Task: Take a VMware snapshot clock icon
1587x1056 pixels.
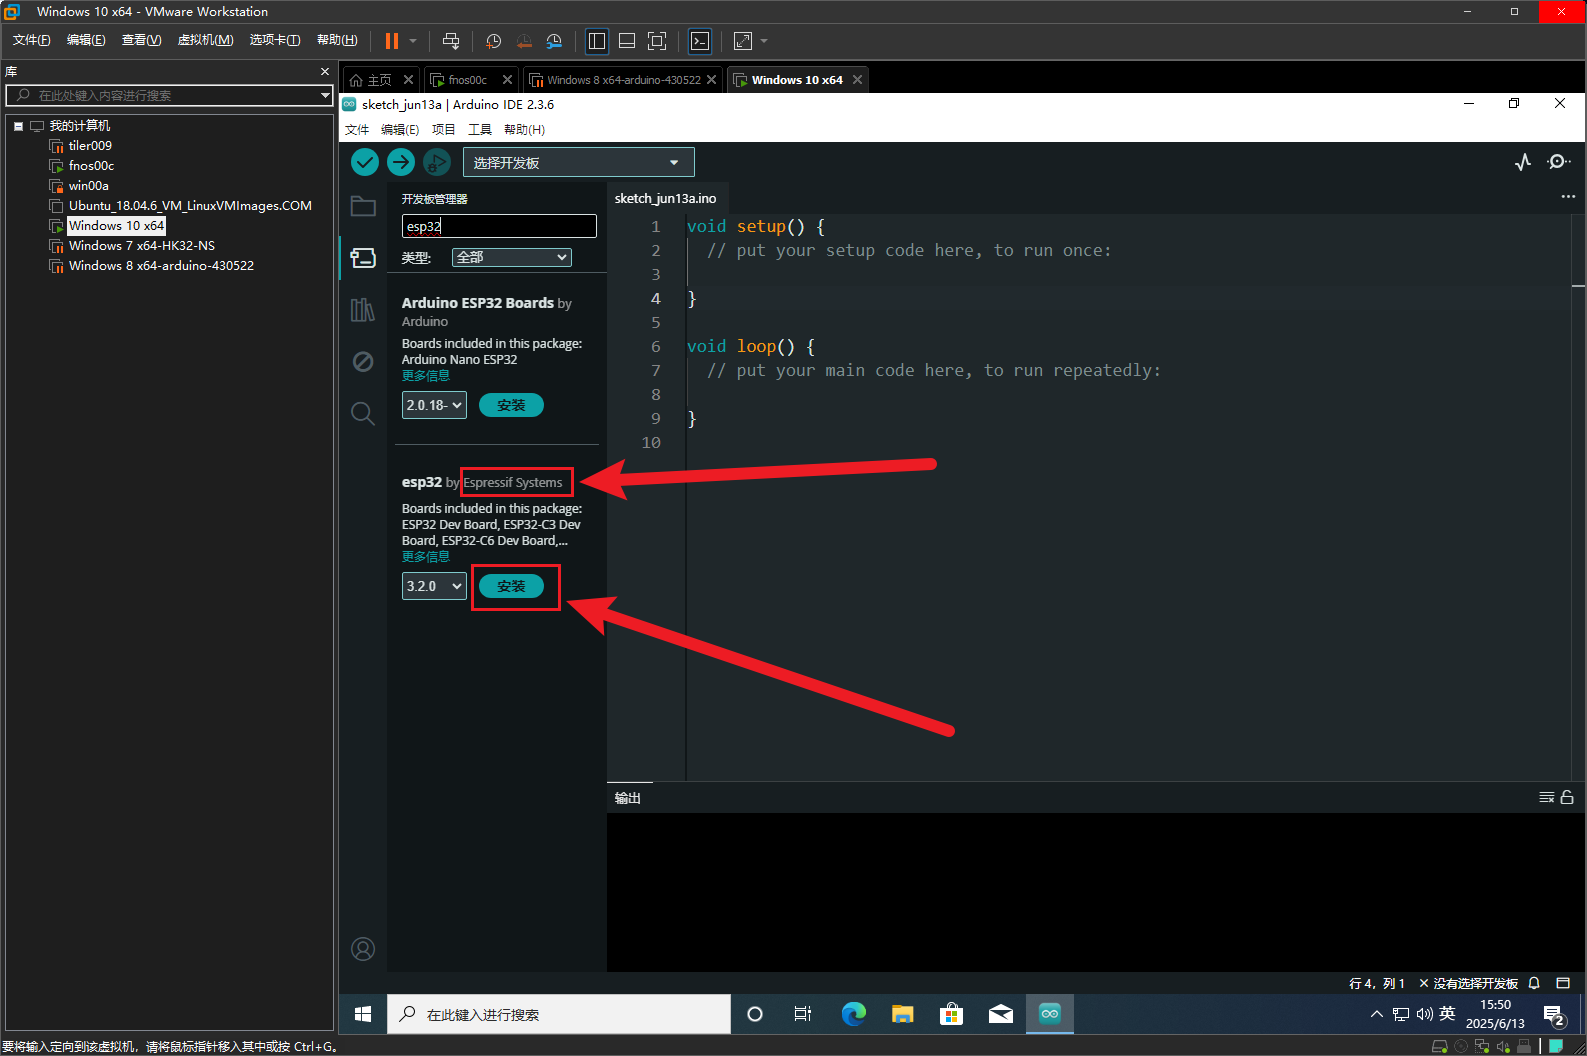Action: pyautogui.click(x=493, y=41)
